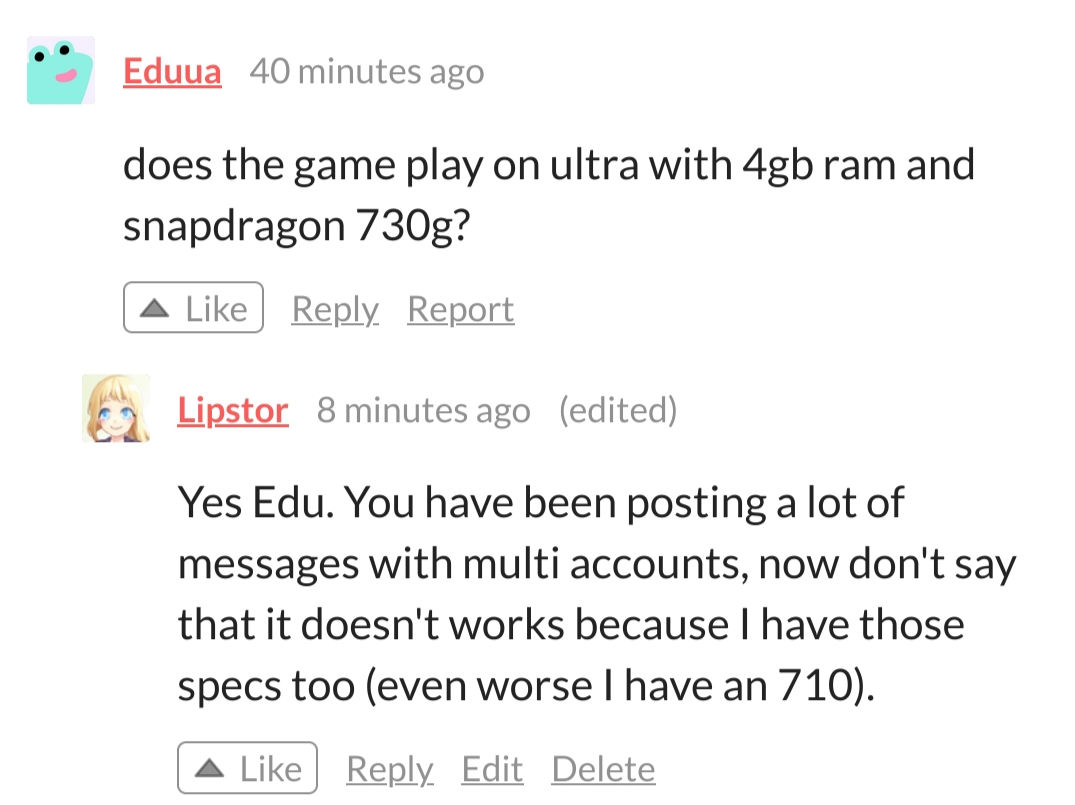Open the Lipstor username profile link
This screenshot has width=1075, height=805.
pyautogui.click(x=233, y=410)
